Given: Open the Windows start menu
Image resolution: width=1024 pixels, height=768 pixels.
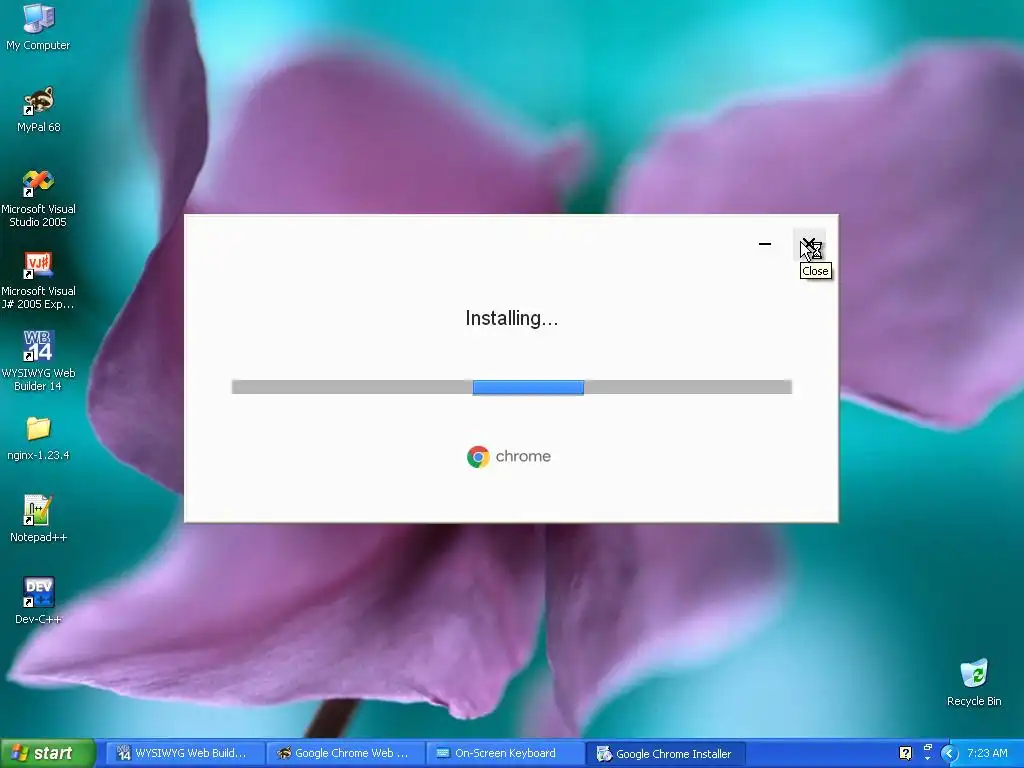Looking at the screenshot, I should coord(47,753).
